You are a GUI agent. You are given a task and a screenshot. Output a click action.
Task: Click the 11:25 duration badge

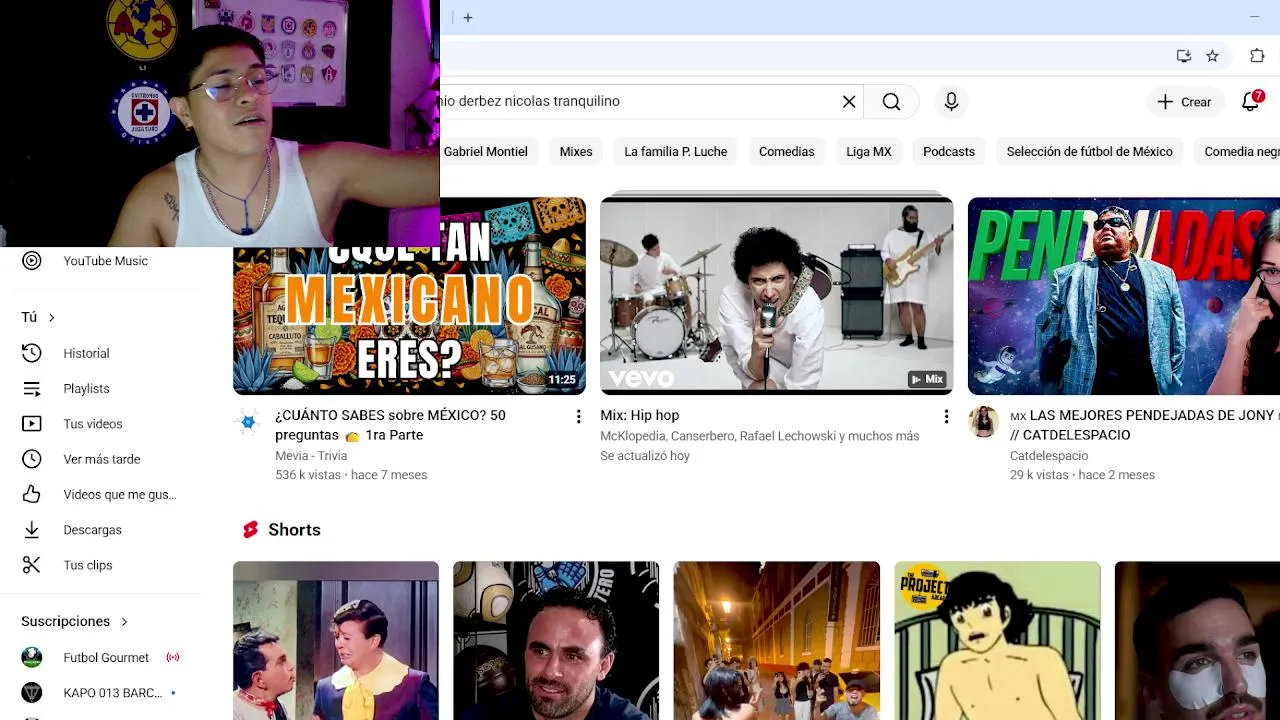562,380
